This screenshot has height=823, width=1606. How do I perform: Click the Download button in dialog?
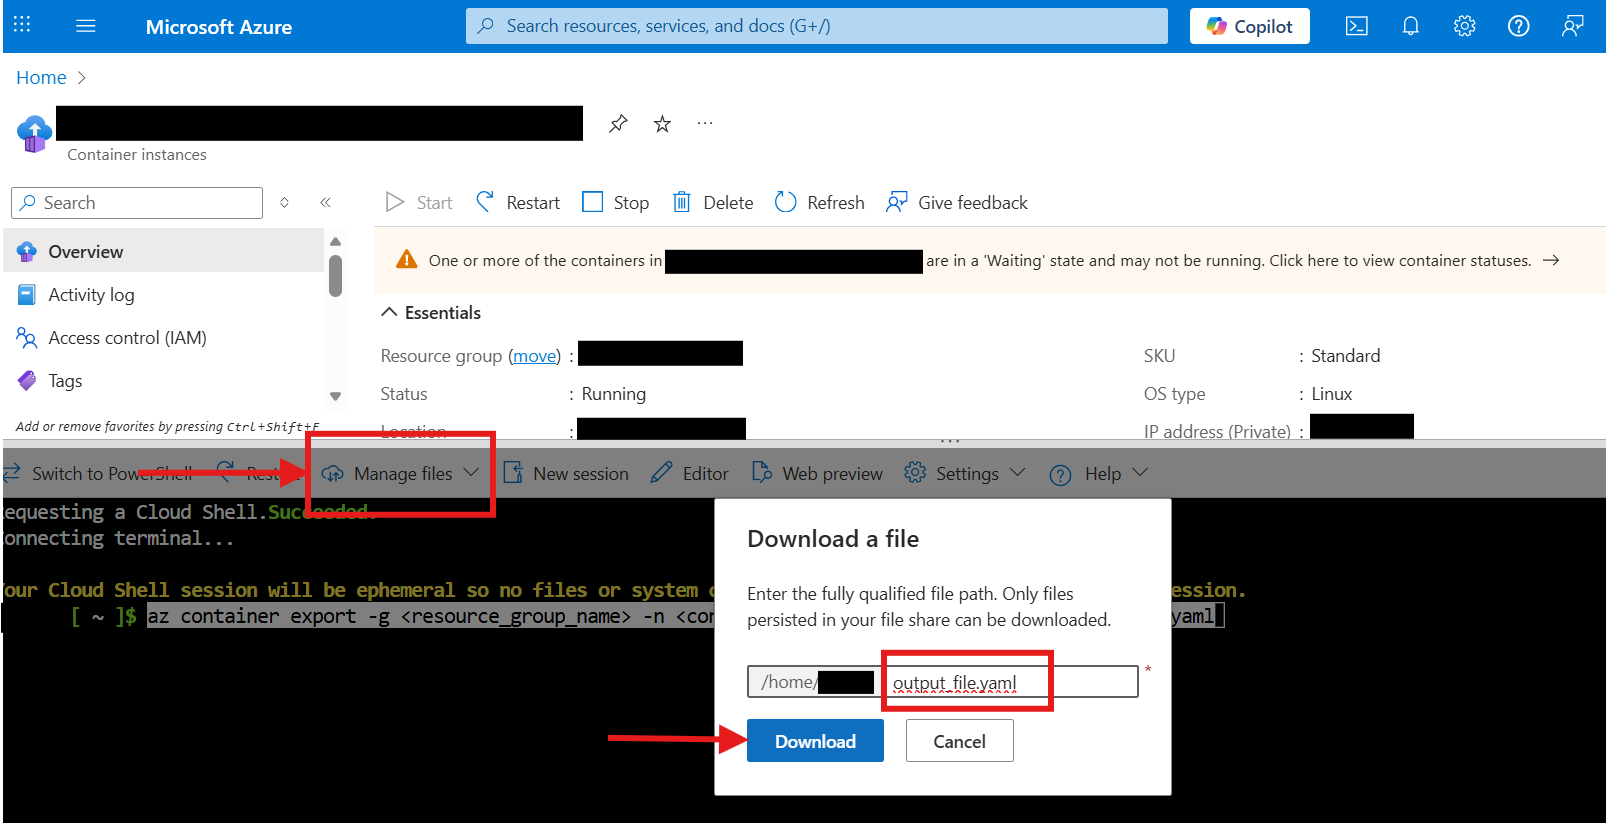coord(815,741)
